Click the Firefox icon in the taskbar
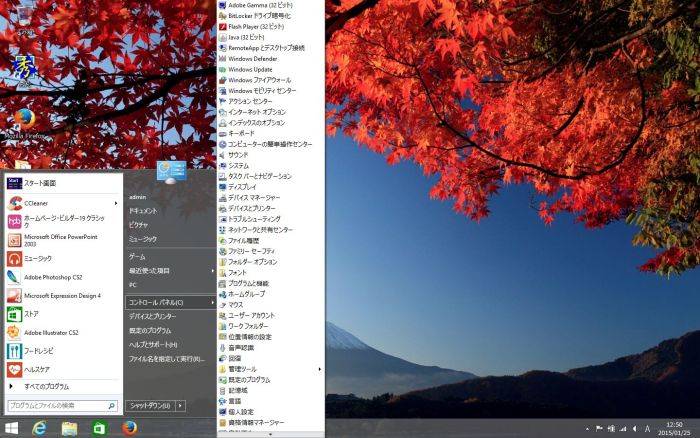This screenshot has width=700, height=438. [x=129, y=428]
